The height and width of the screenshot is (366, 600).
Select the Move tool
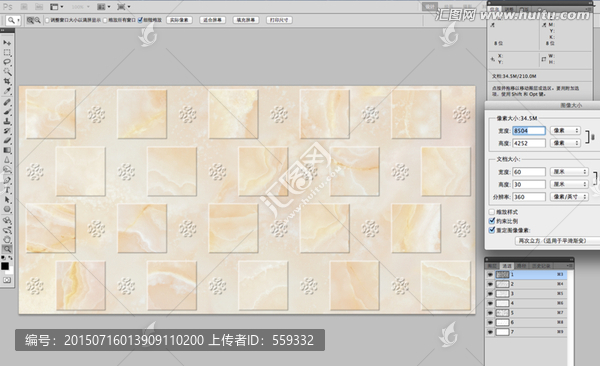pyautogui.click(x=7, y=43)
